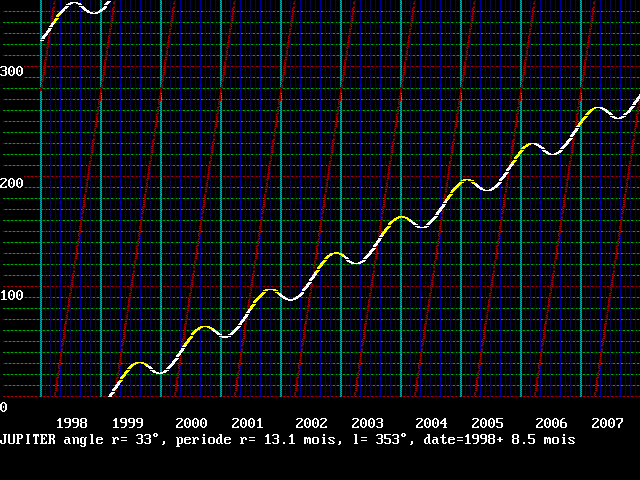The width and height of the screenshot is (640, 480).
Task: Click the JUPITER planet name
Action: coord(28,440)
